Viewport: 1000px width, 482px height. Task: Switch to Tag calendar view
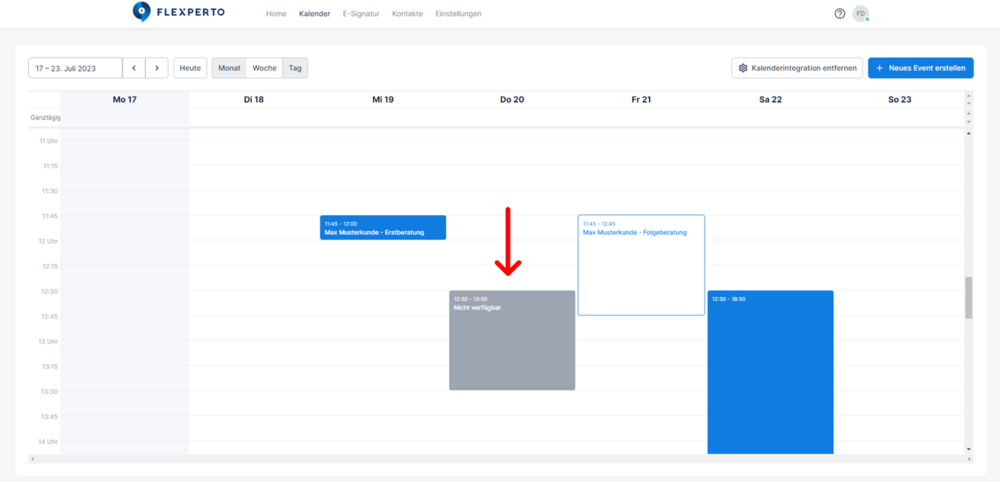coord(295,68)
